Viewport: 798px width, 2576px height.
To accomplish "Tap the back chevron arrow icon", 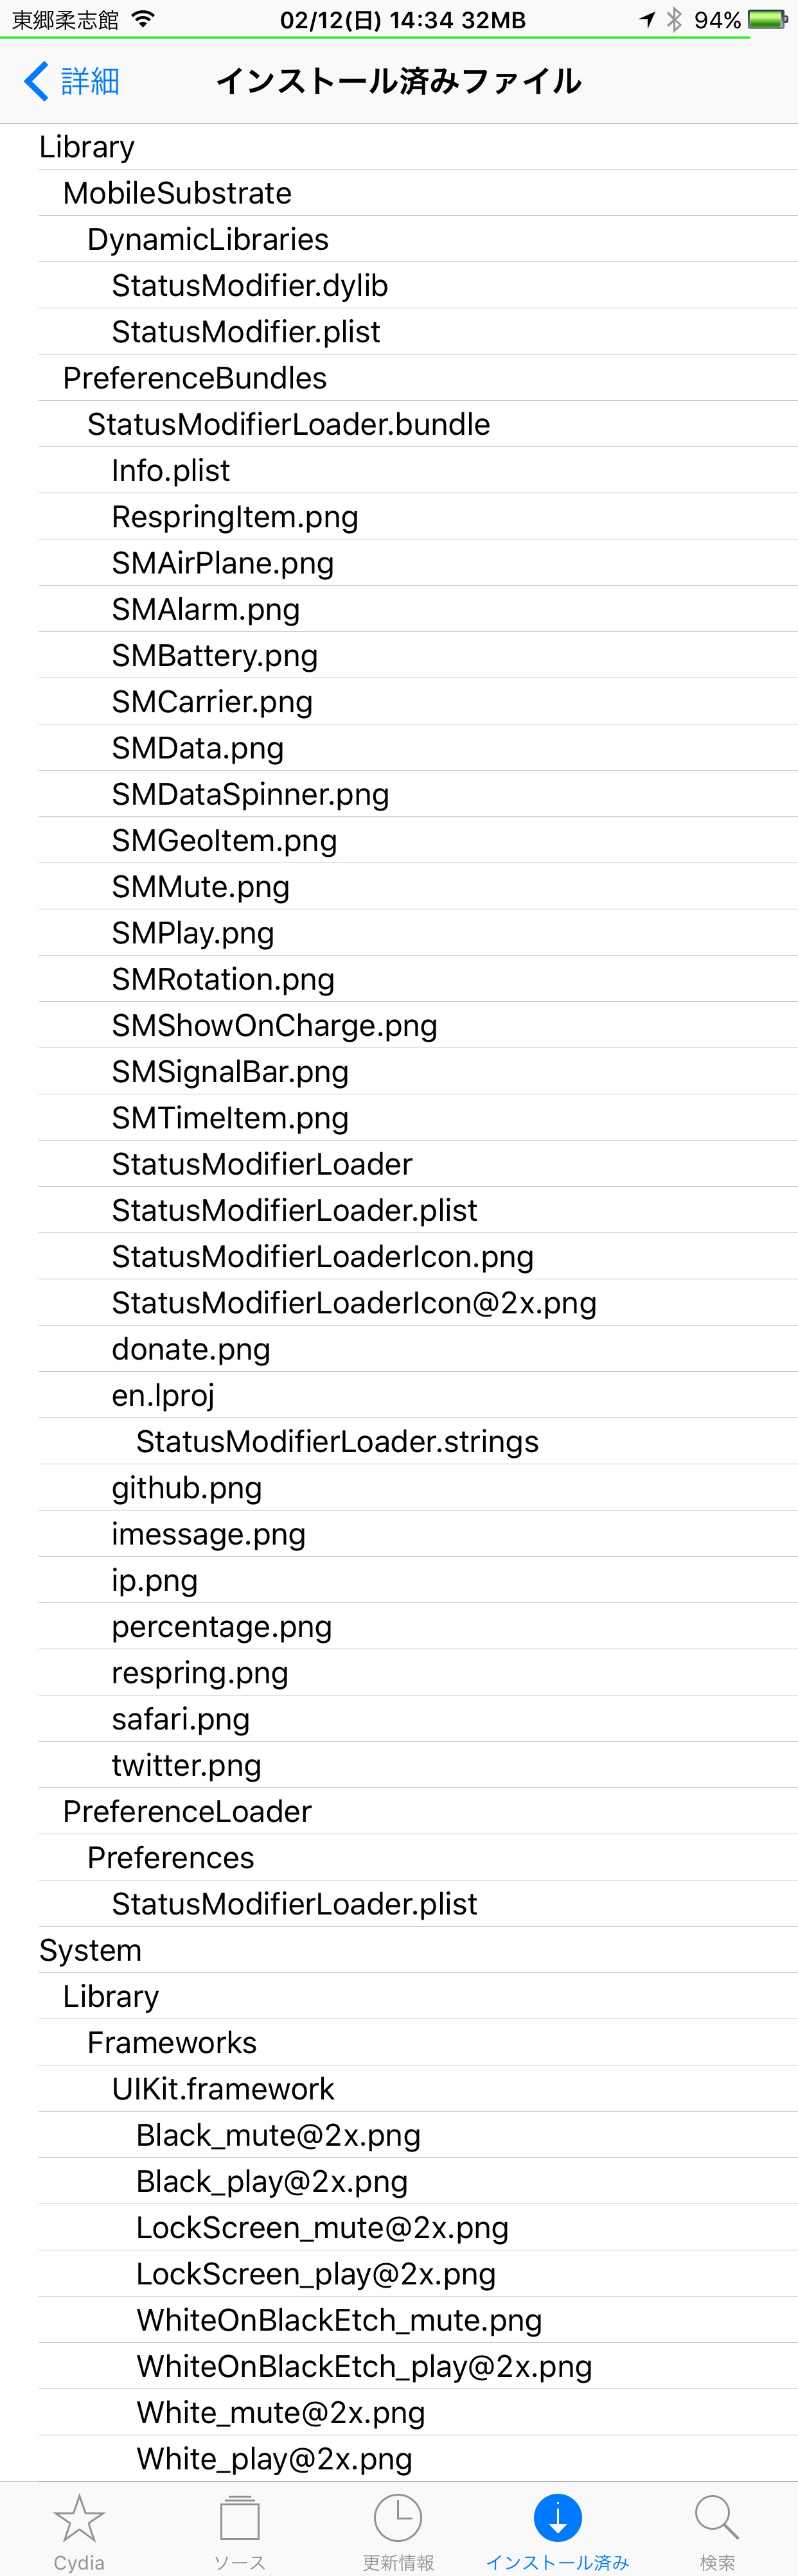I will [x=36, y=81].
